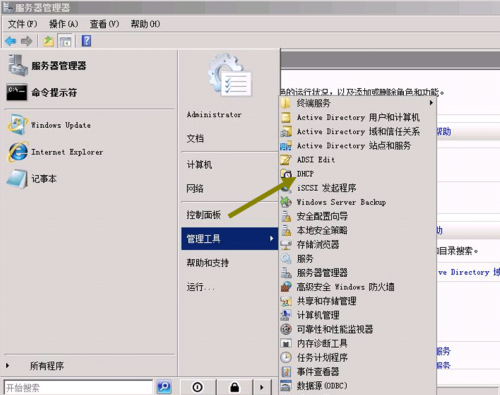This screenshot has width=500, height=395.
Task: Open Help and Support (帮助和支持)
Action: point(208,263)
